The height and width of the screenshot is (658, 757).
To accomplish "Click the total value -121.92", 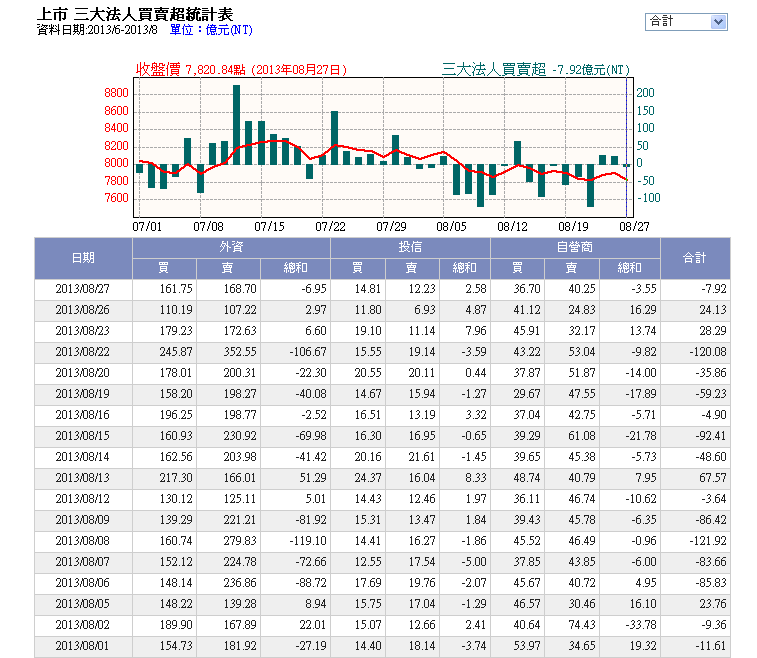I will pyautogui.click(x=708, y=541).
